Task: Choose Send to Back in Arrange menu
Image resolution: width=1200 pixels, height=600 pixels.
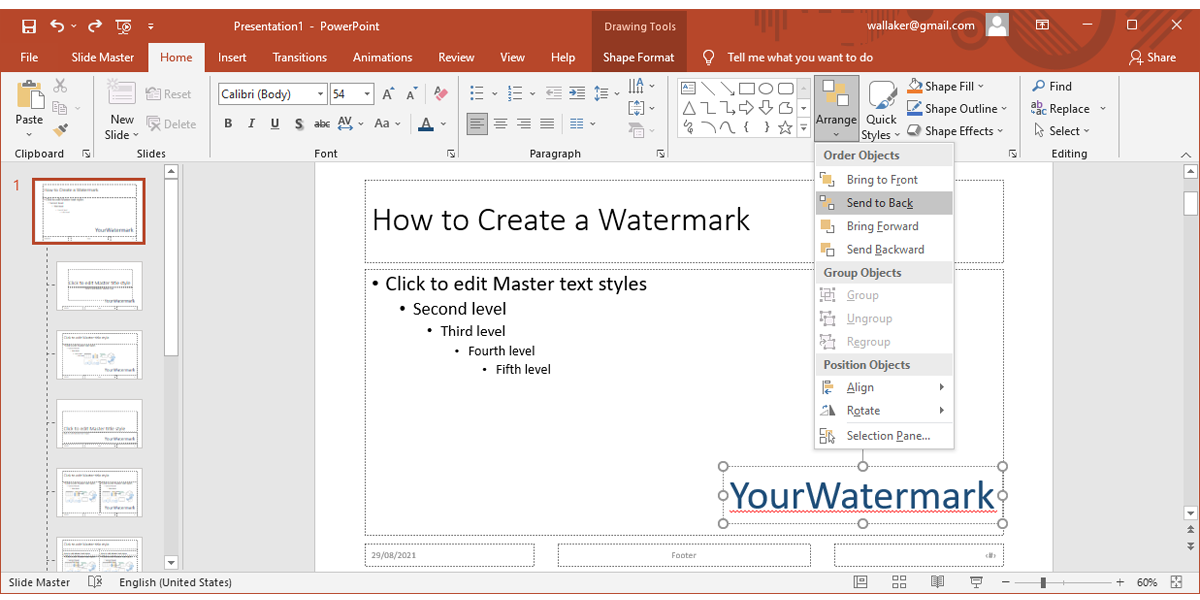Action: click(x=884, y=203)
